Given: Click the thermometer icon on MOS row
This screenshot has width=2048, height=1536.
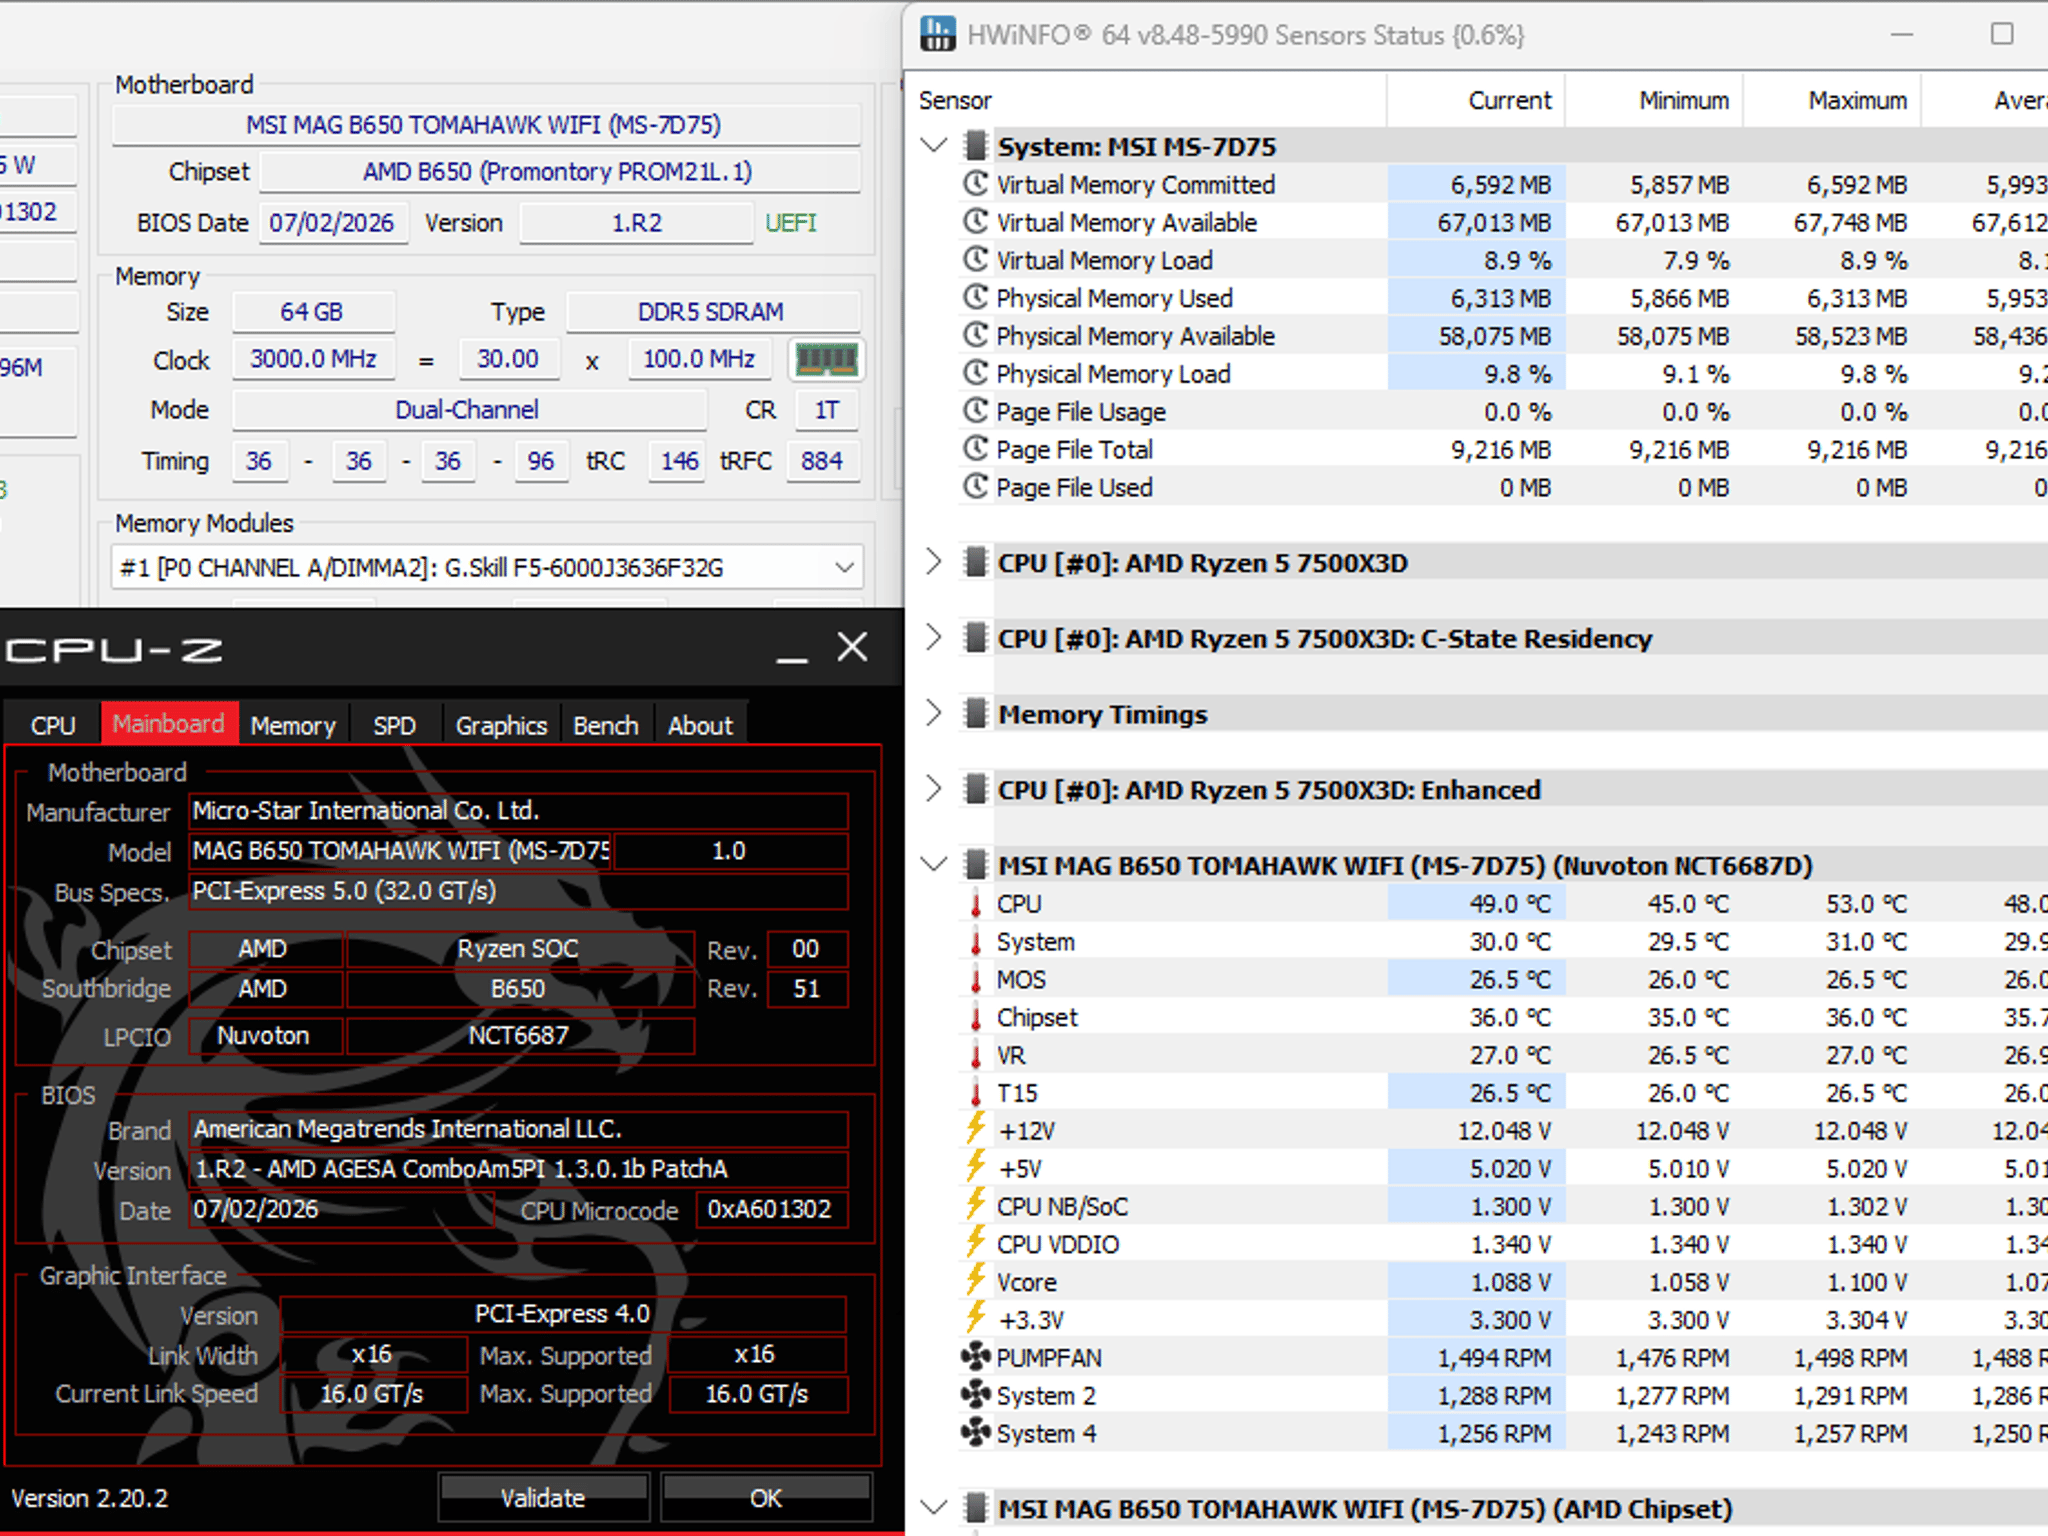Looking at the screenshot, I should click(976, 979).
